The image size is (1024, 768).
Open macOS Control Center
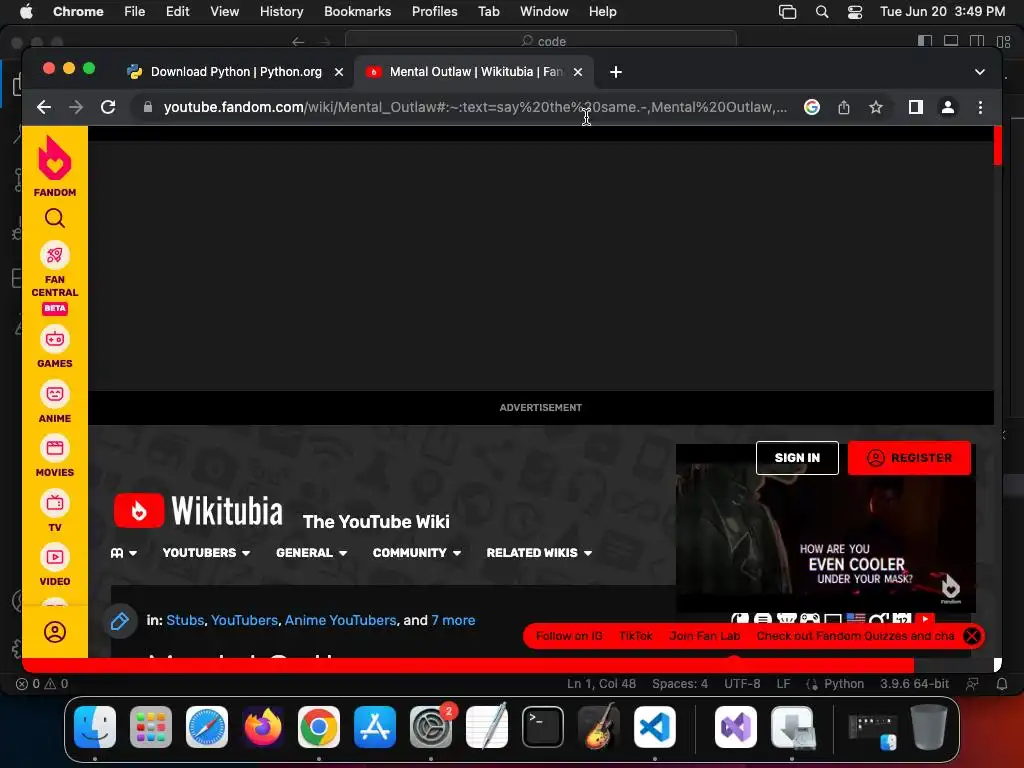click(x=855, y=12)
